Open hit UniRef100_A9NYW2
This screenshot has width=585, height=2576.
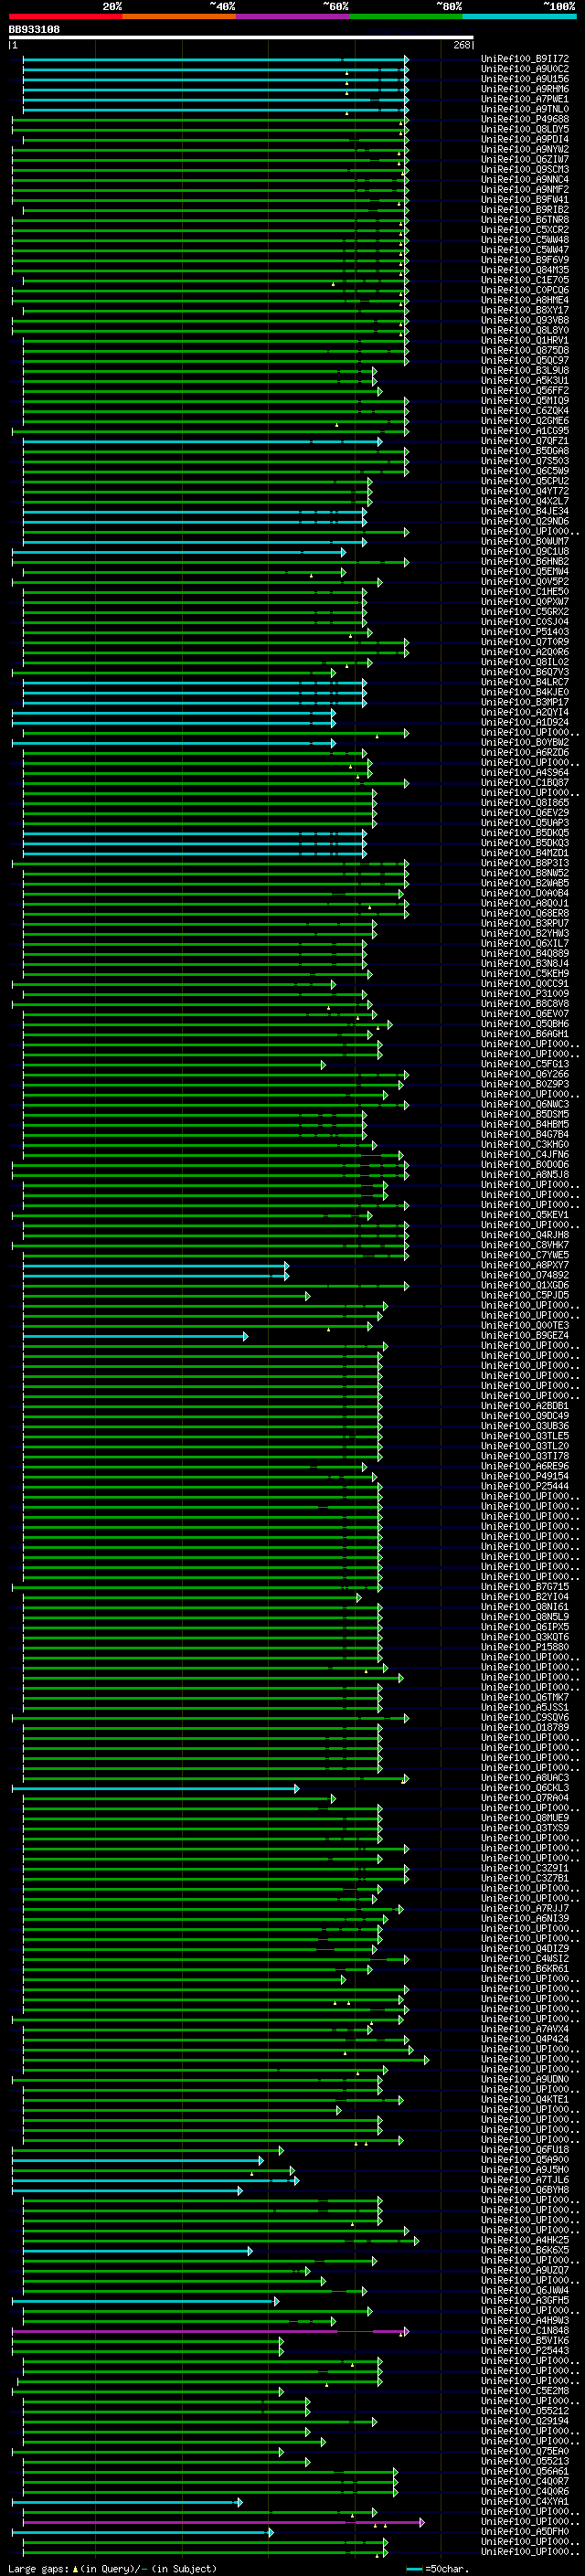(x=525, y=149)
